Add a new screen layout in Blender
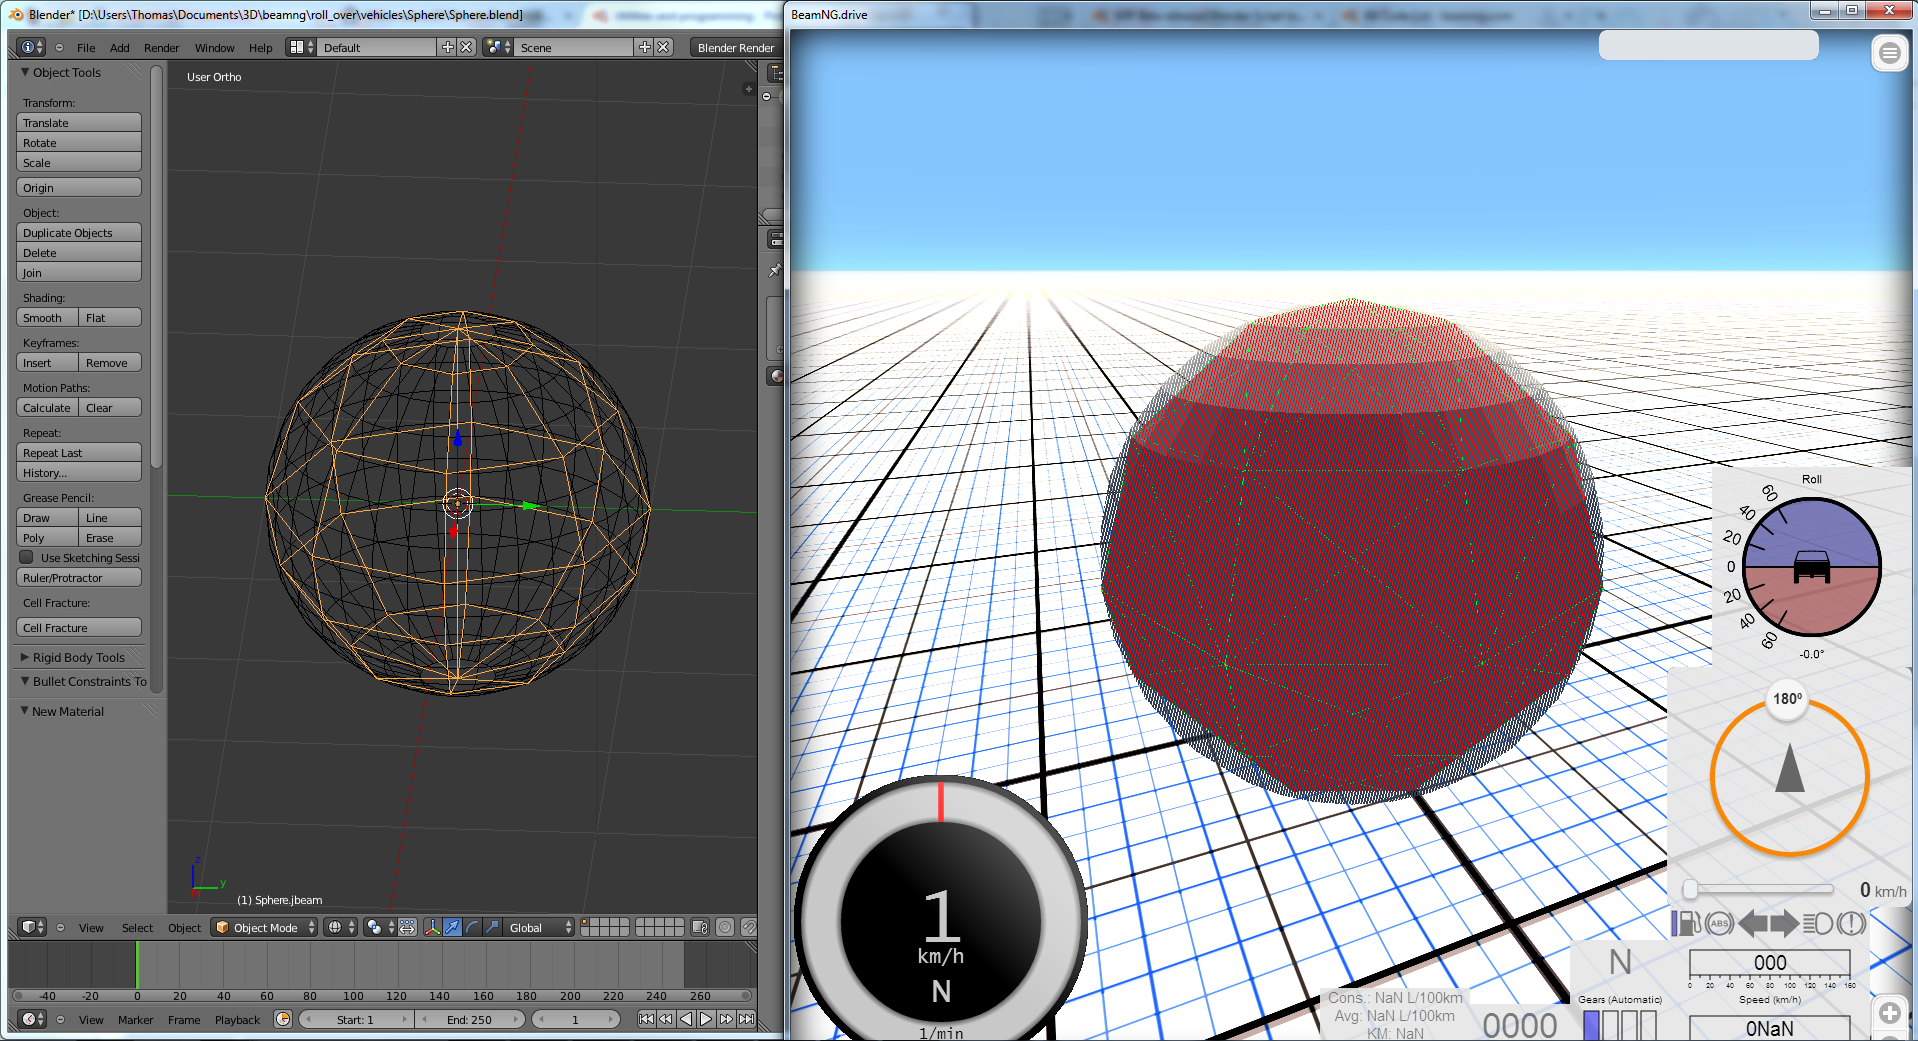 (447, 47)
